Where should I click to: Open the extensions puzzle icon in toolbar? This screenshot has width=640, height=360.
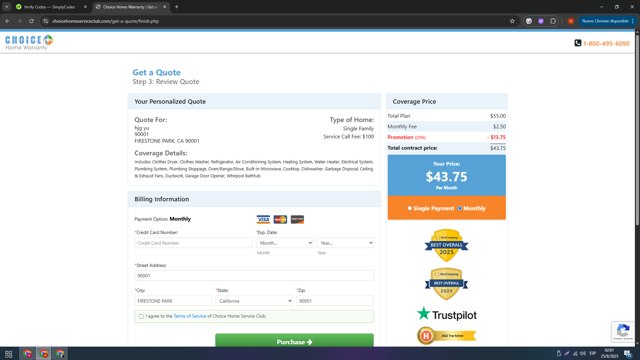coord(553,21)
